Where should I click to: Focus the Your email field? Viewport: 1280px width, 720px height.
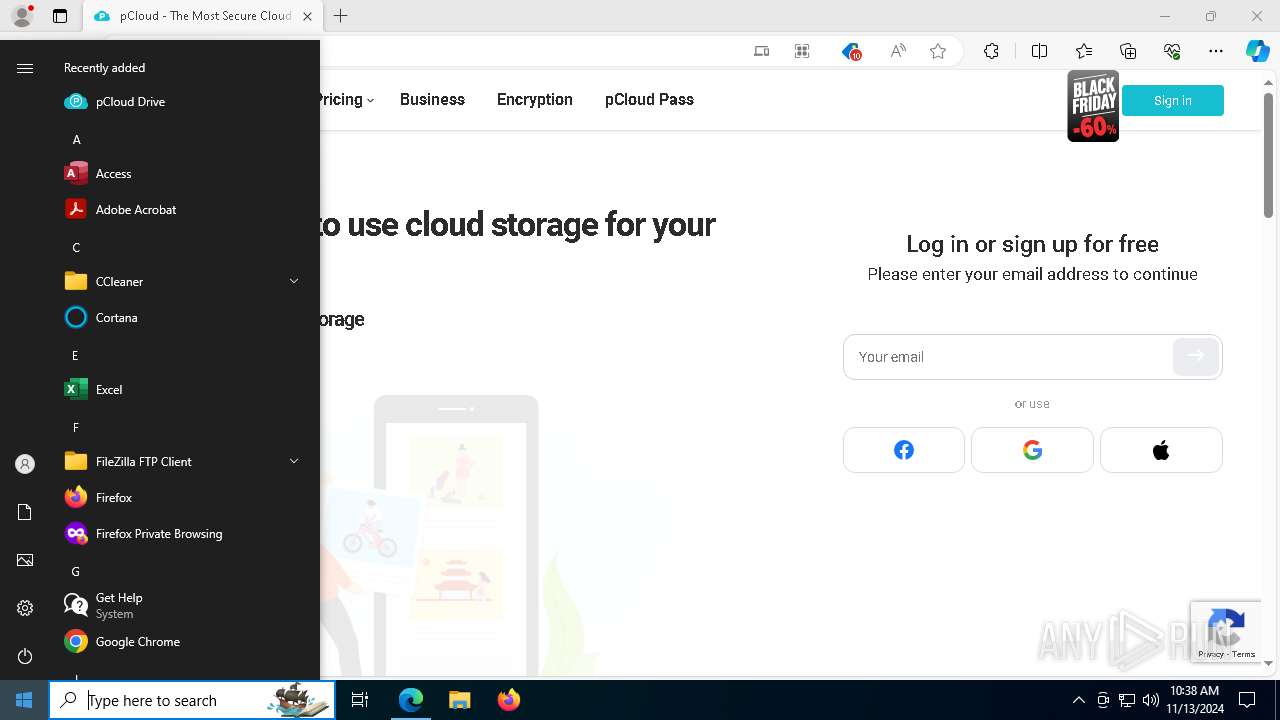[x=1008, y=357]
